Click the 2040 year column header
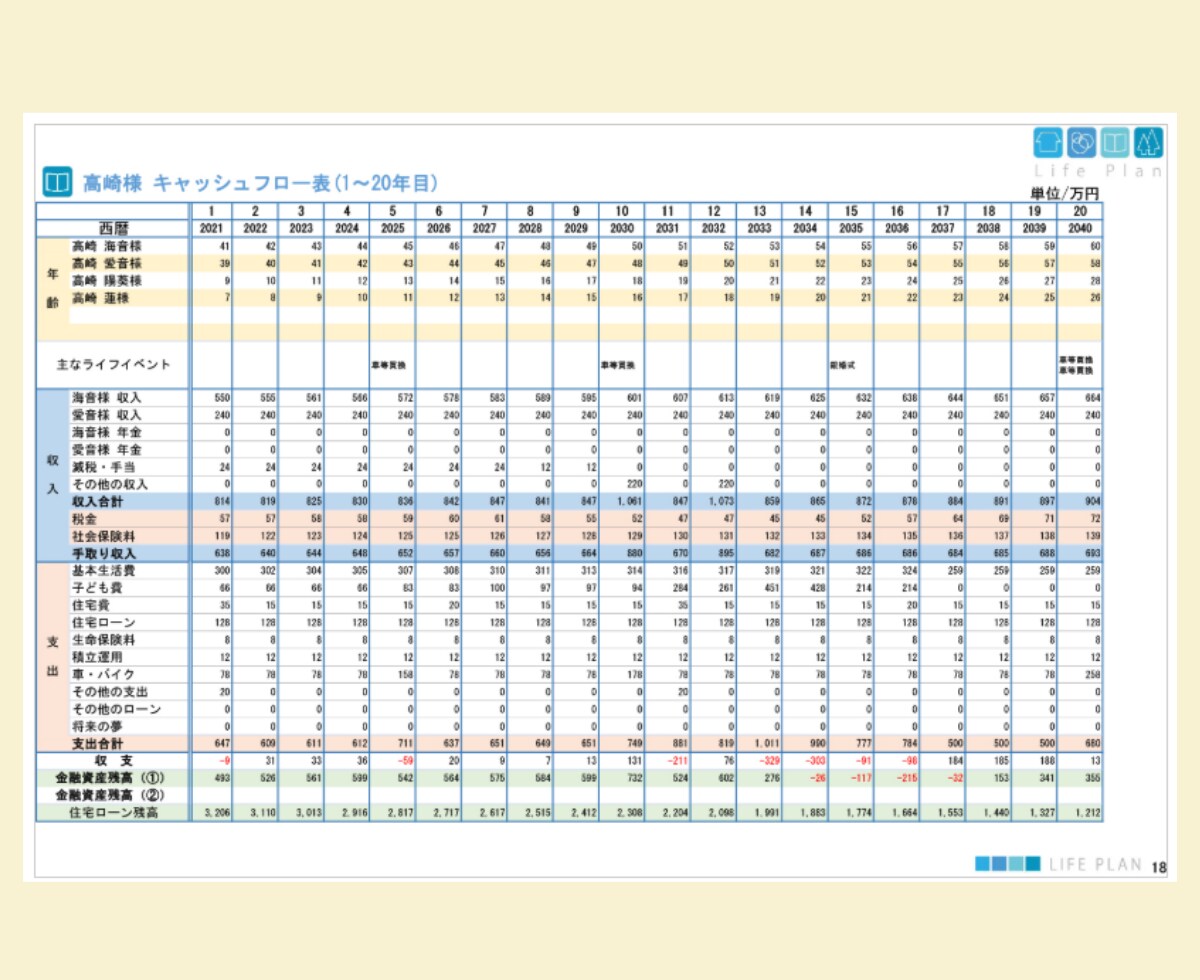1200x980 pixels. pos(1081,228)
